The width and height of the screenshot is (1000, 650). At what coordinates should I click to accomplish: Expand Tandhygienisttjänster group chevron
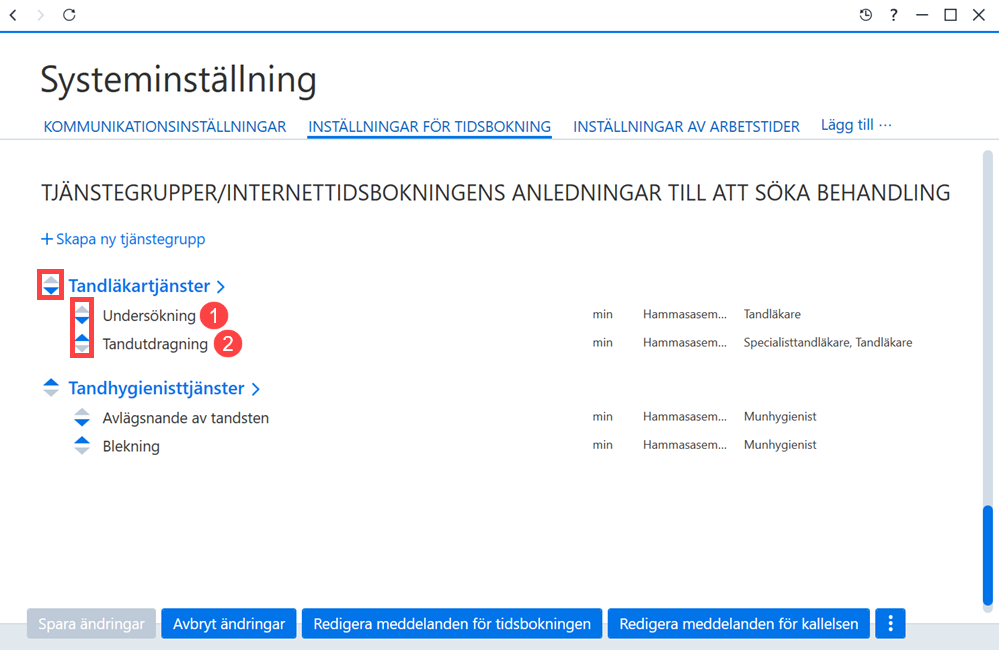coord(255,388)
